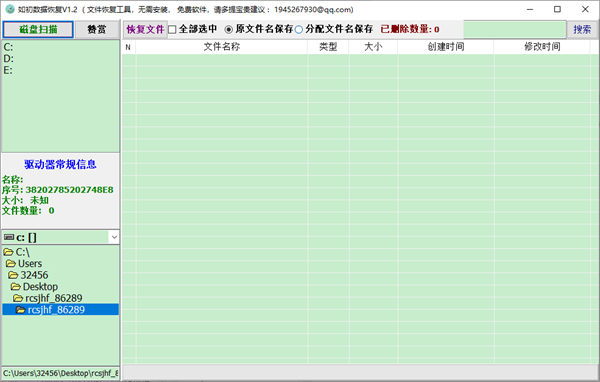Select the Users folder in the tree
The width and height of the screenshot is (600, 382).
tap(24, 263)
